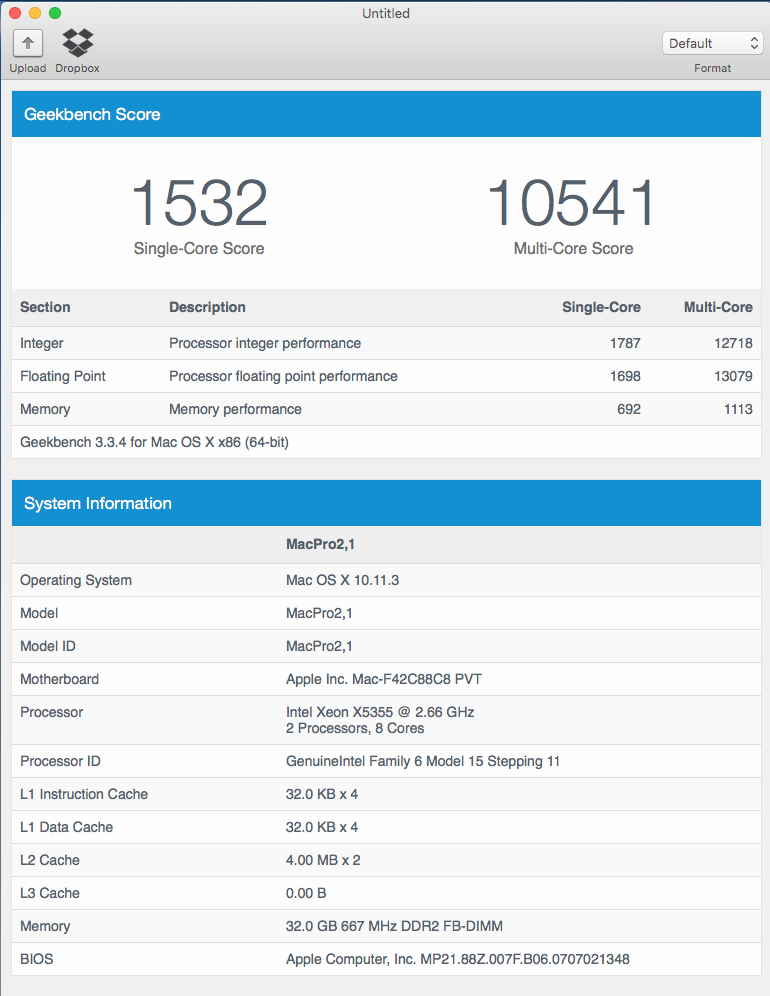Click the L1 Data Cache label
This screenshot has height=996, width=770.
[x=67, y=828]
